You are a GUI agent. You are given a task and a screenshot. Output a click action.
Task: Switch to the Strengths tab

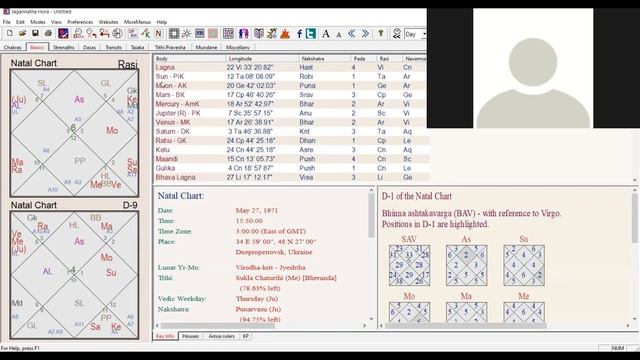pos(64,47)
